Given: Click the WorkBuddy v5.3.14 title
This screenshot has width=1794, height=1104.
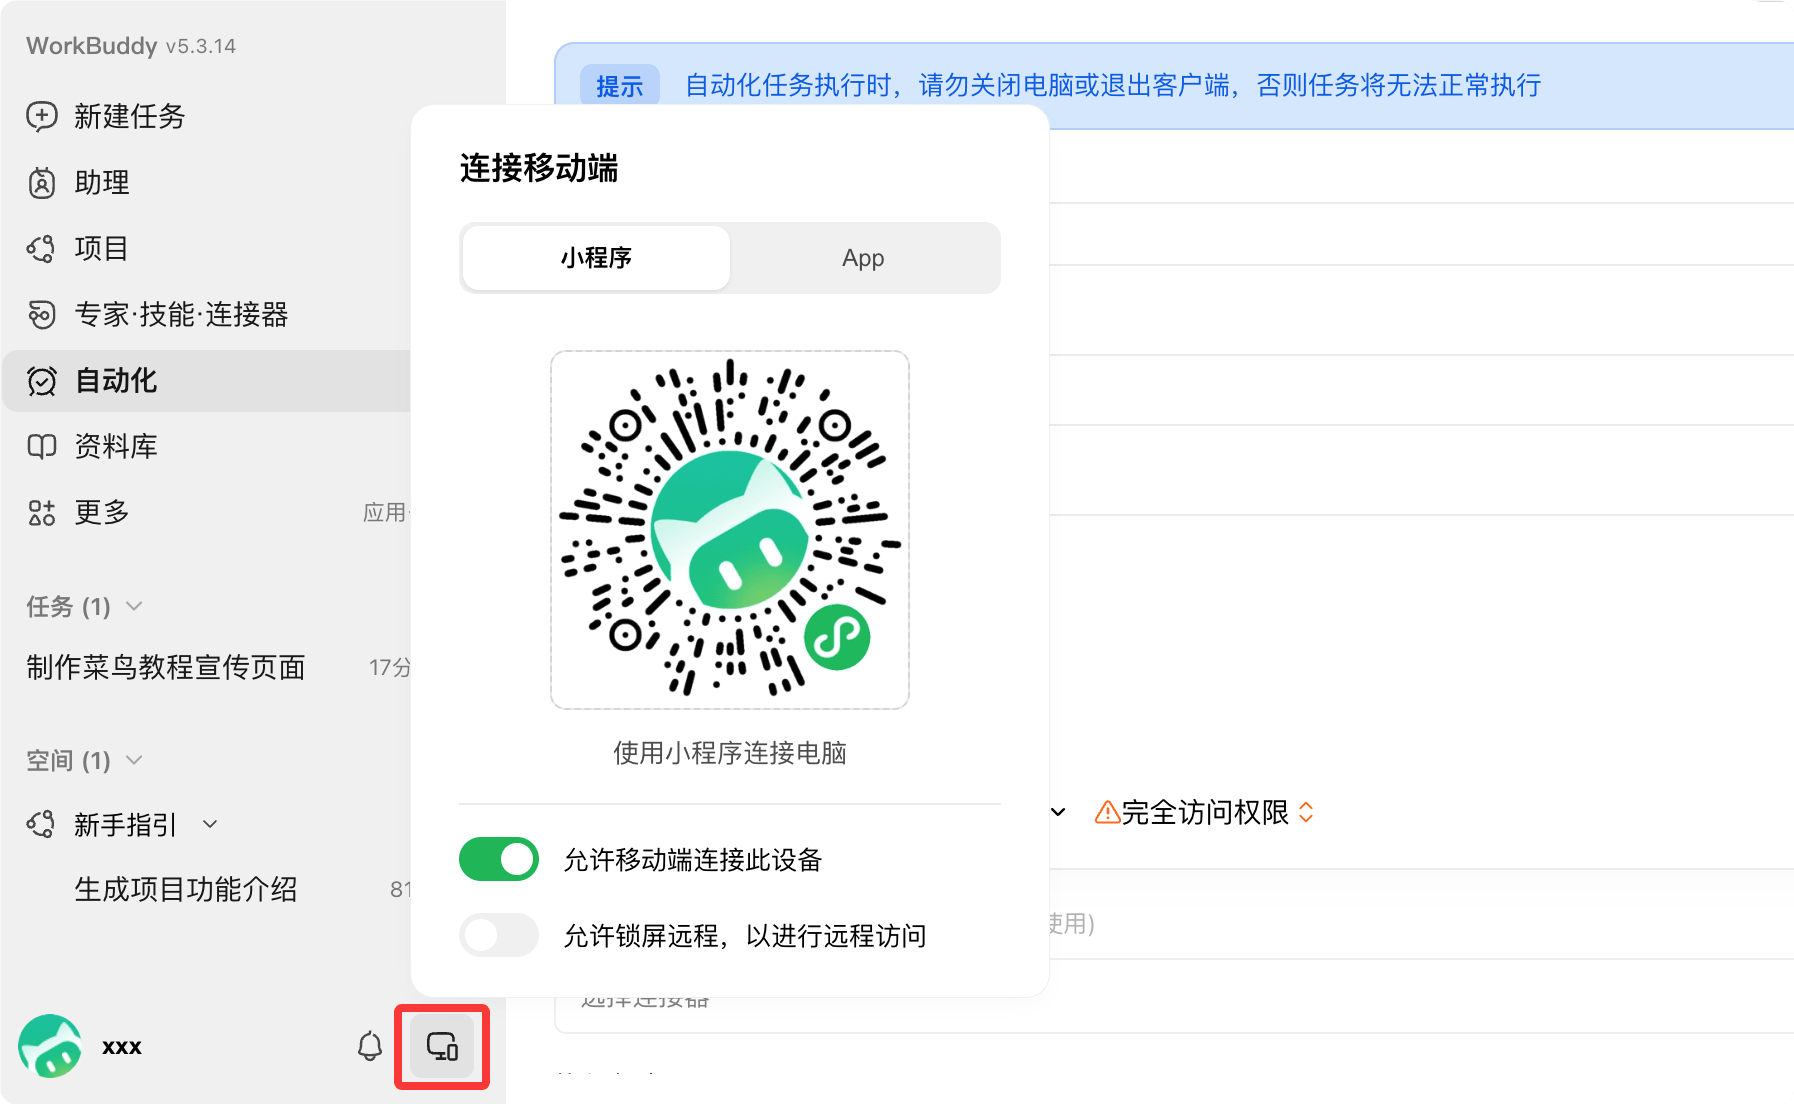Looking at the screenshot, I should tap(131, 46).
